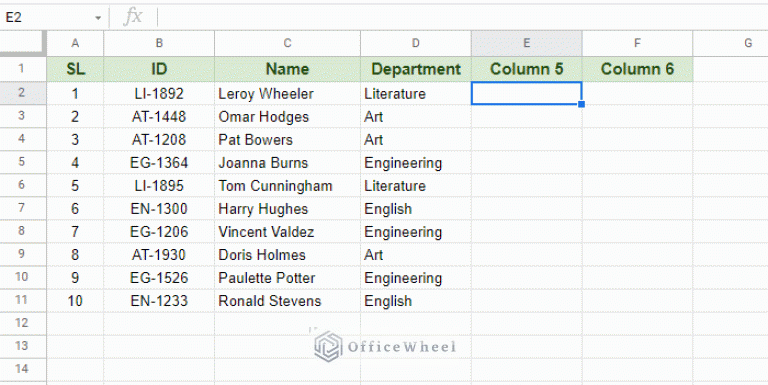Click the fill handle on cell E2
This screenshot has width=768, height=385.
(x=581, y=104)
